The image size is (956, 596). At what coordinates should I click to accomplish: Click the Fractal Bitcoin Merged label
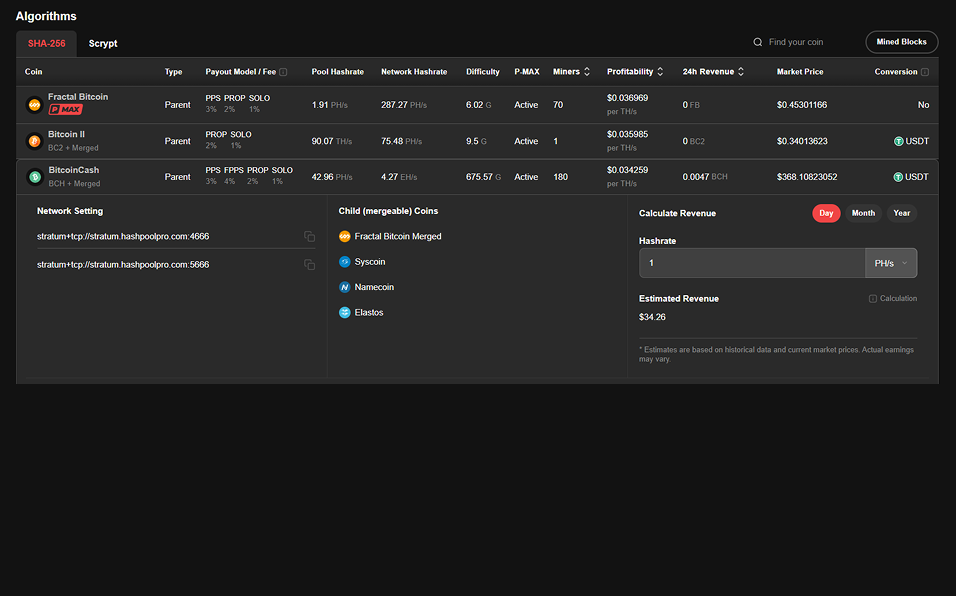coord(398,236)
